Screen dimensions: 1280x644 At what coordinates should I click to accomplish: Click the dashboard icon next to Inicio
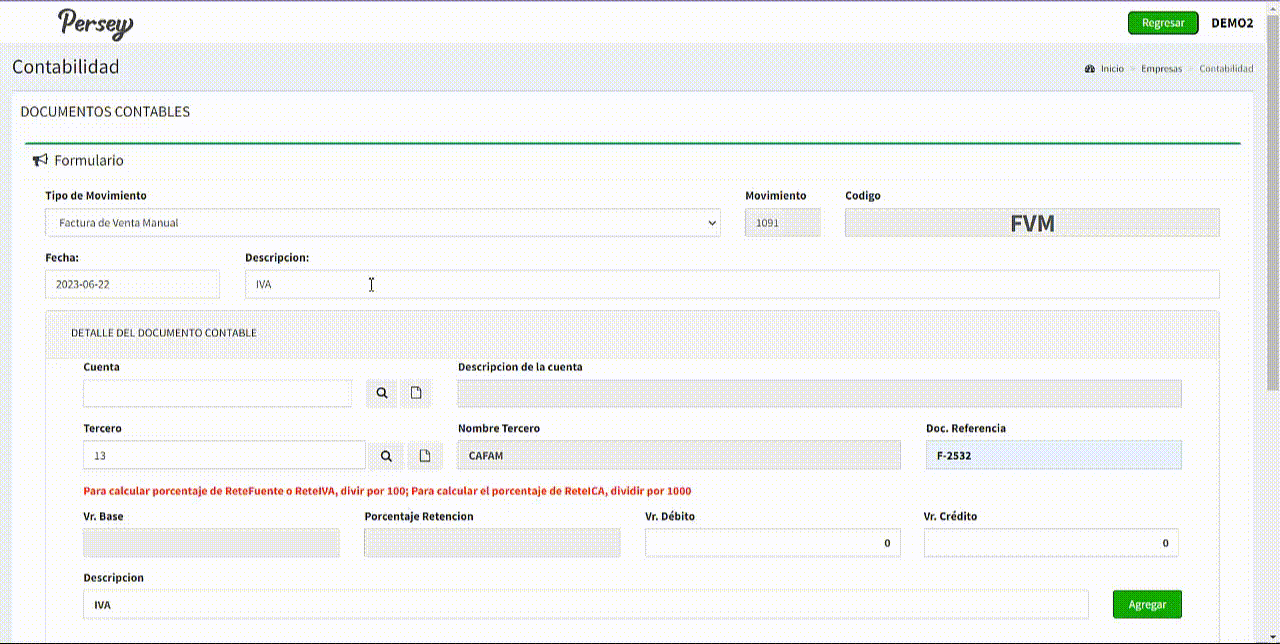pyautogui.click(x=1089, y=69)
